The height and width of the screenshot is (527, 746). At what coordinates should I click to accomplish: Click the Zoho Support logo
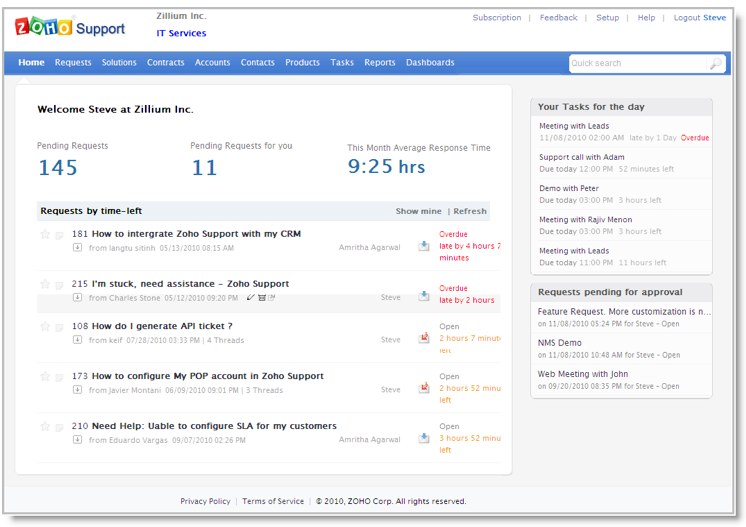(70, 27)
